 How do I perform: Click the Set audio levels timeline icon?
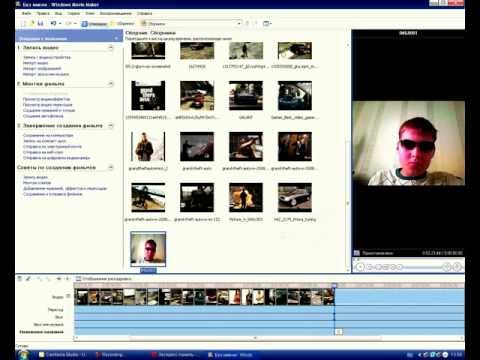tap(20, 279)
